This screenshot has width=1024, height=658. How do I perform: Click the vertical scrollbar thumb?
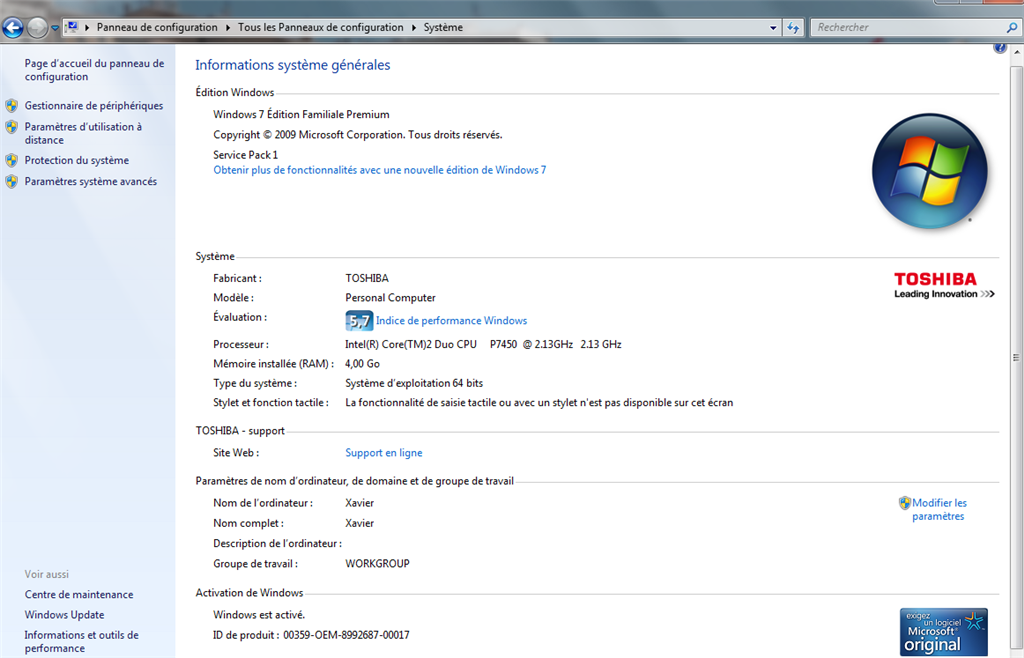tap(1016, 356)
